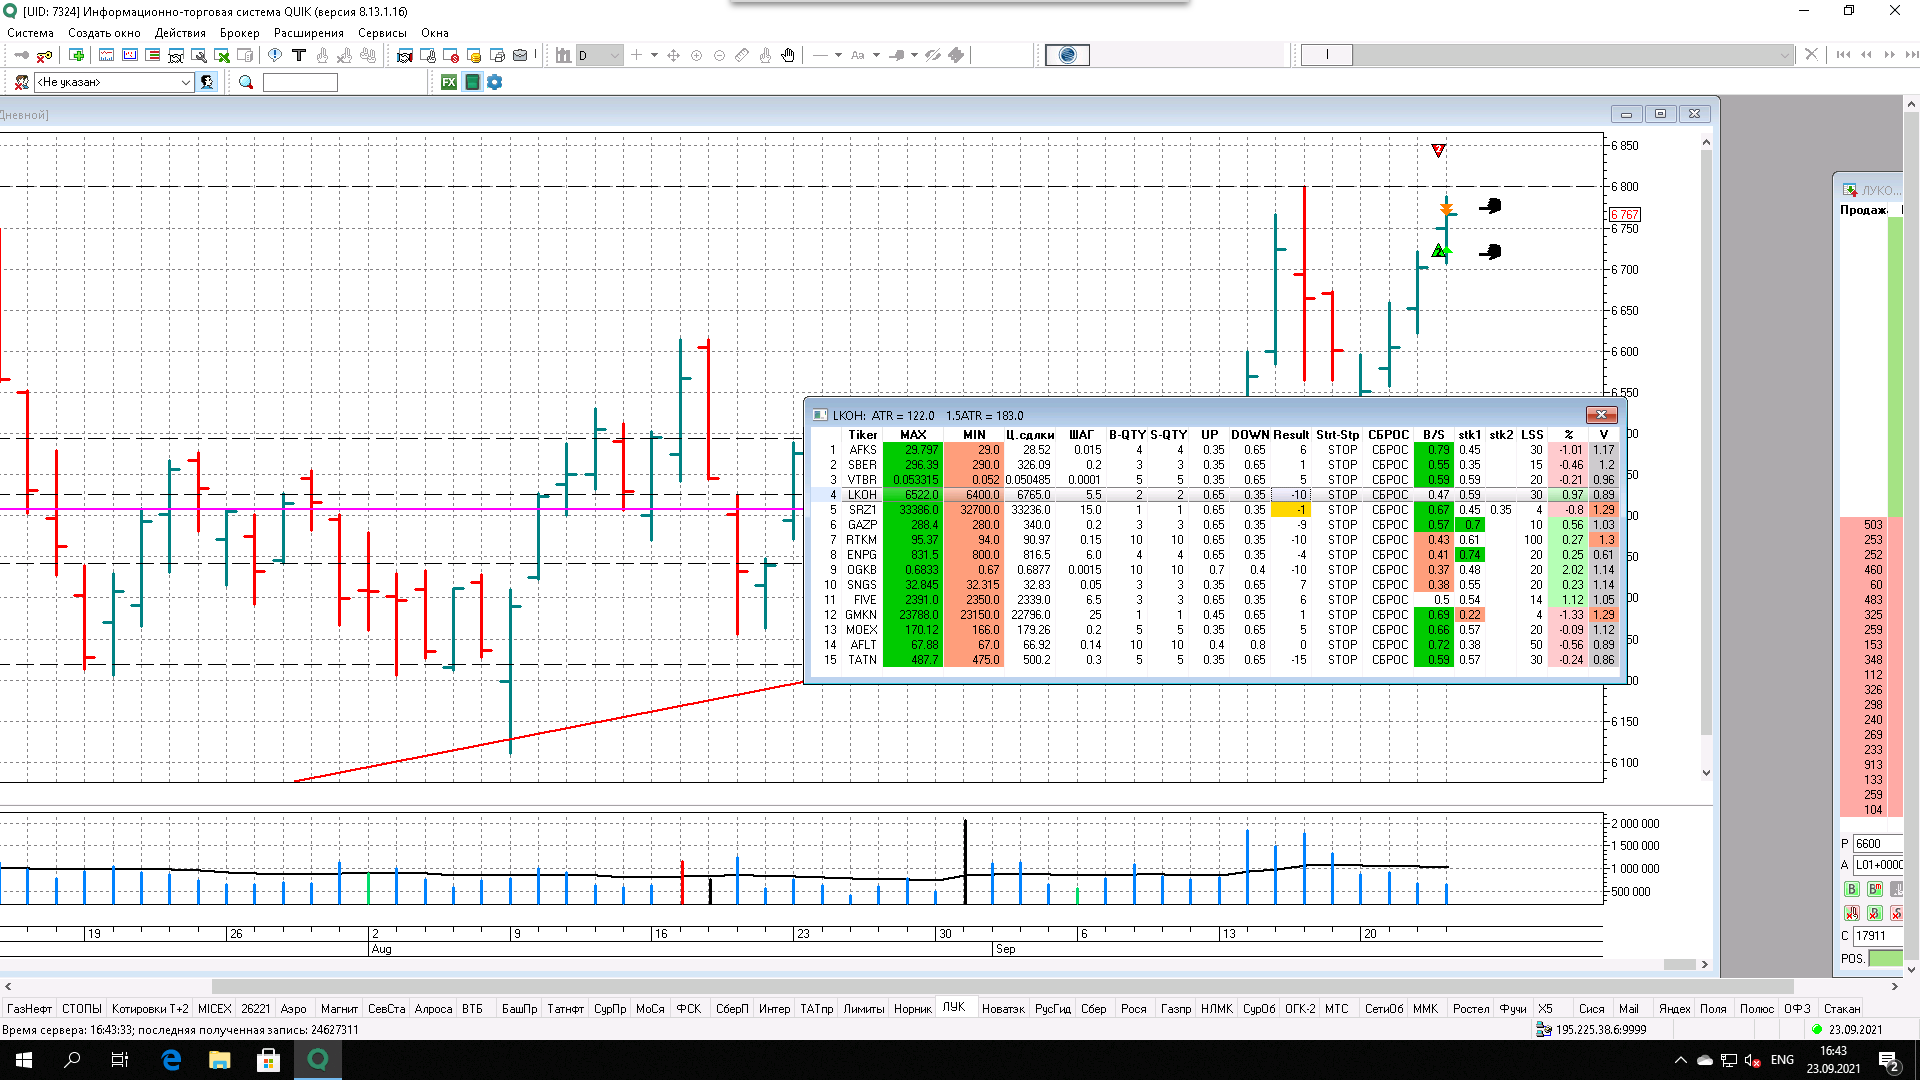Click the red 7 marker above the chart
The image size is (1920, 1080).
(x=1438, y=150)
